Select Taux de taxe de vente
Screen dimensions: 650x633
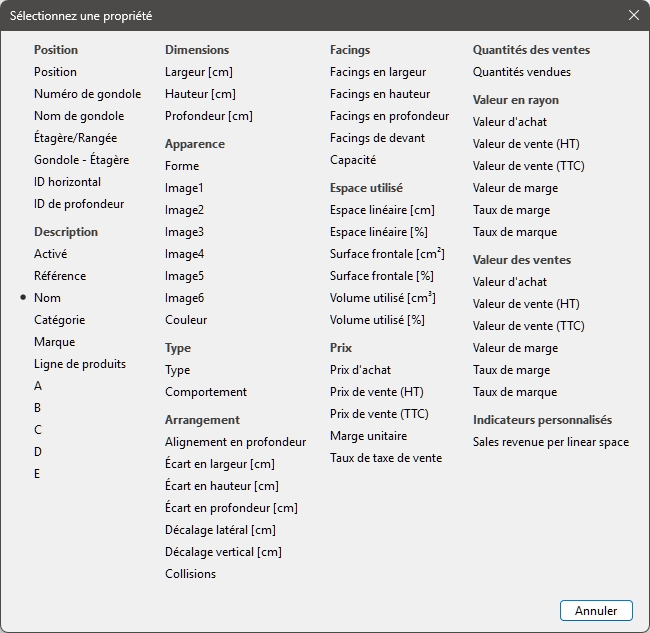click(x=385, y=458)
